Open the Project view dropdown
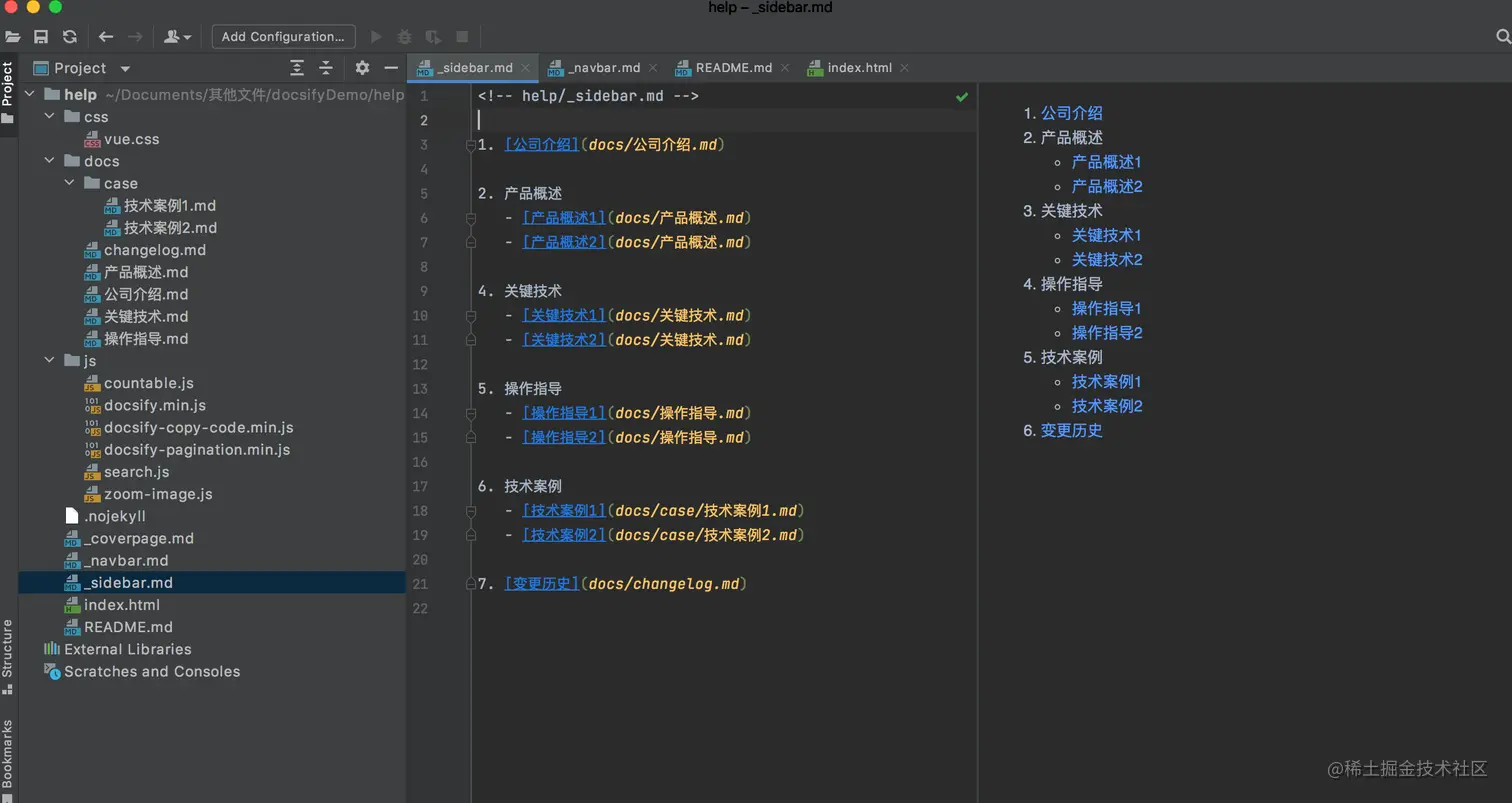 coord(125,69)
